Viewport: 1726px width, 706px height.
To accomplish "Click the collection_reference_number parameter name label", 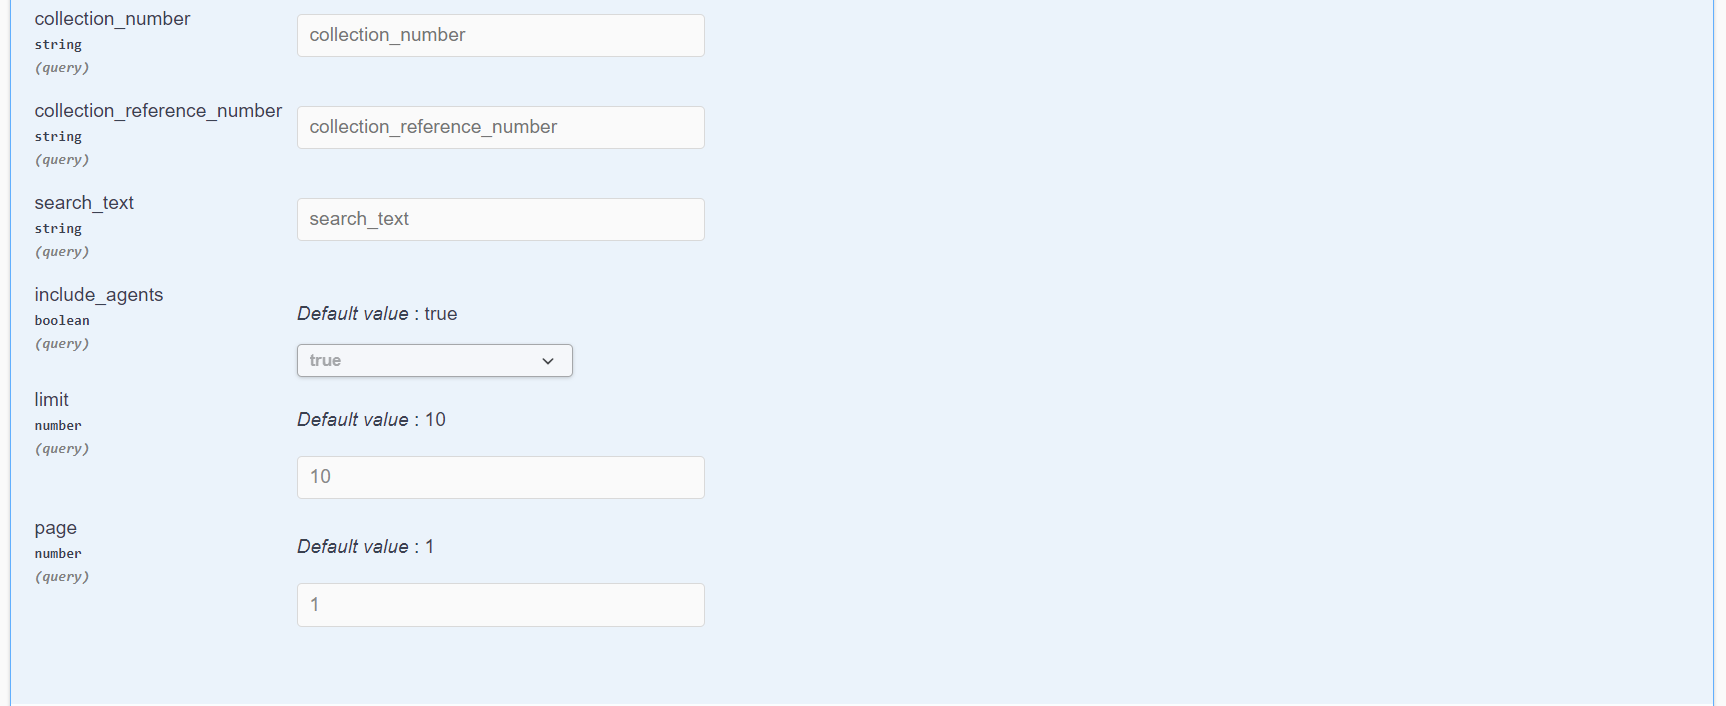I will click(158, 111).
